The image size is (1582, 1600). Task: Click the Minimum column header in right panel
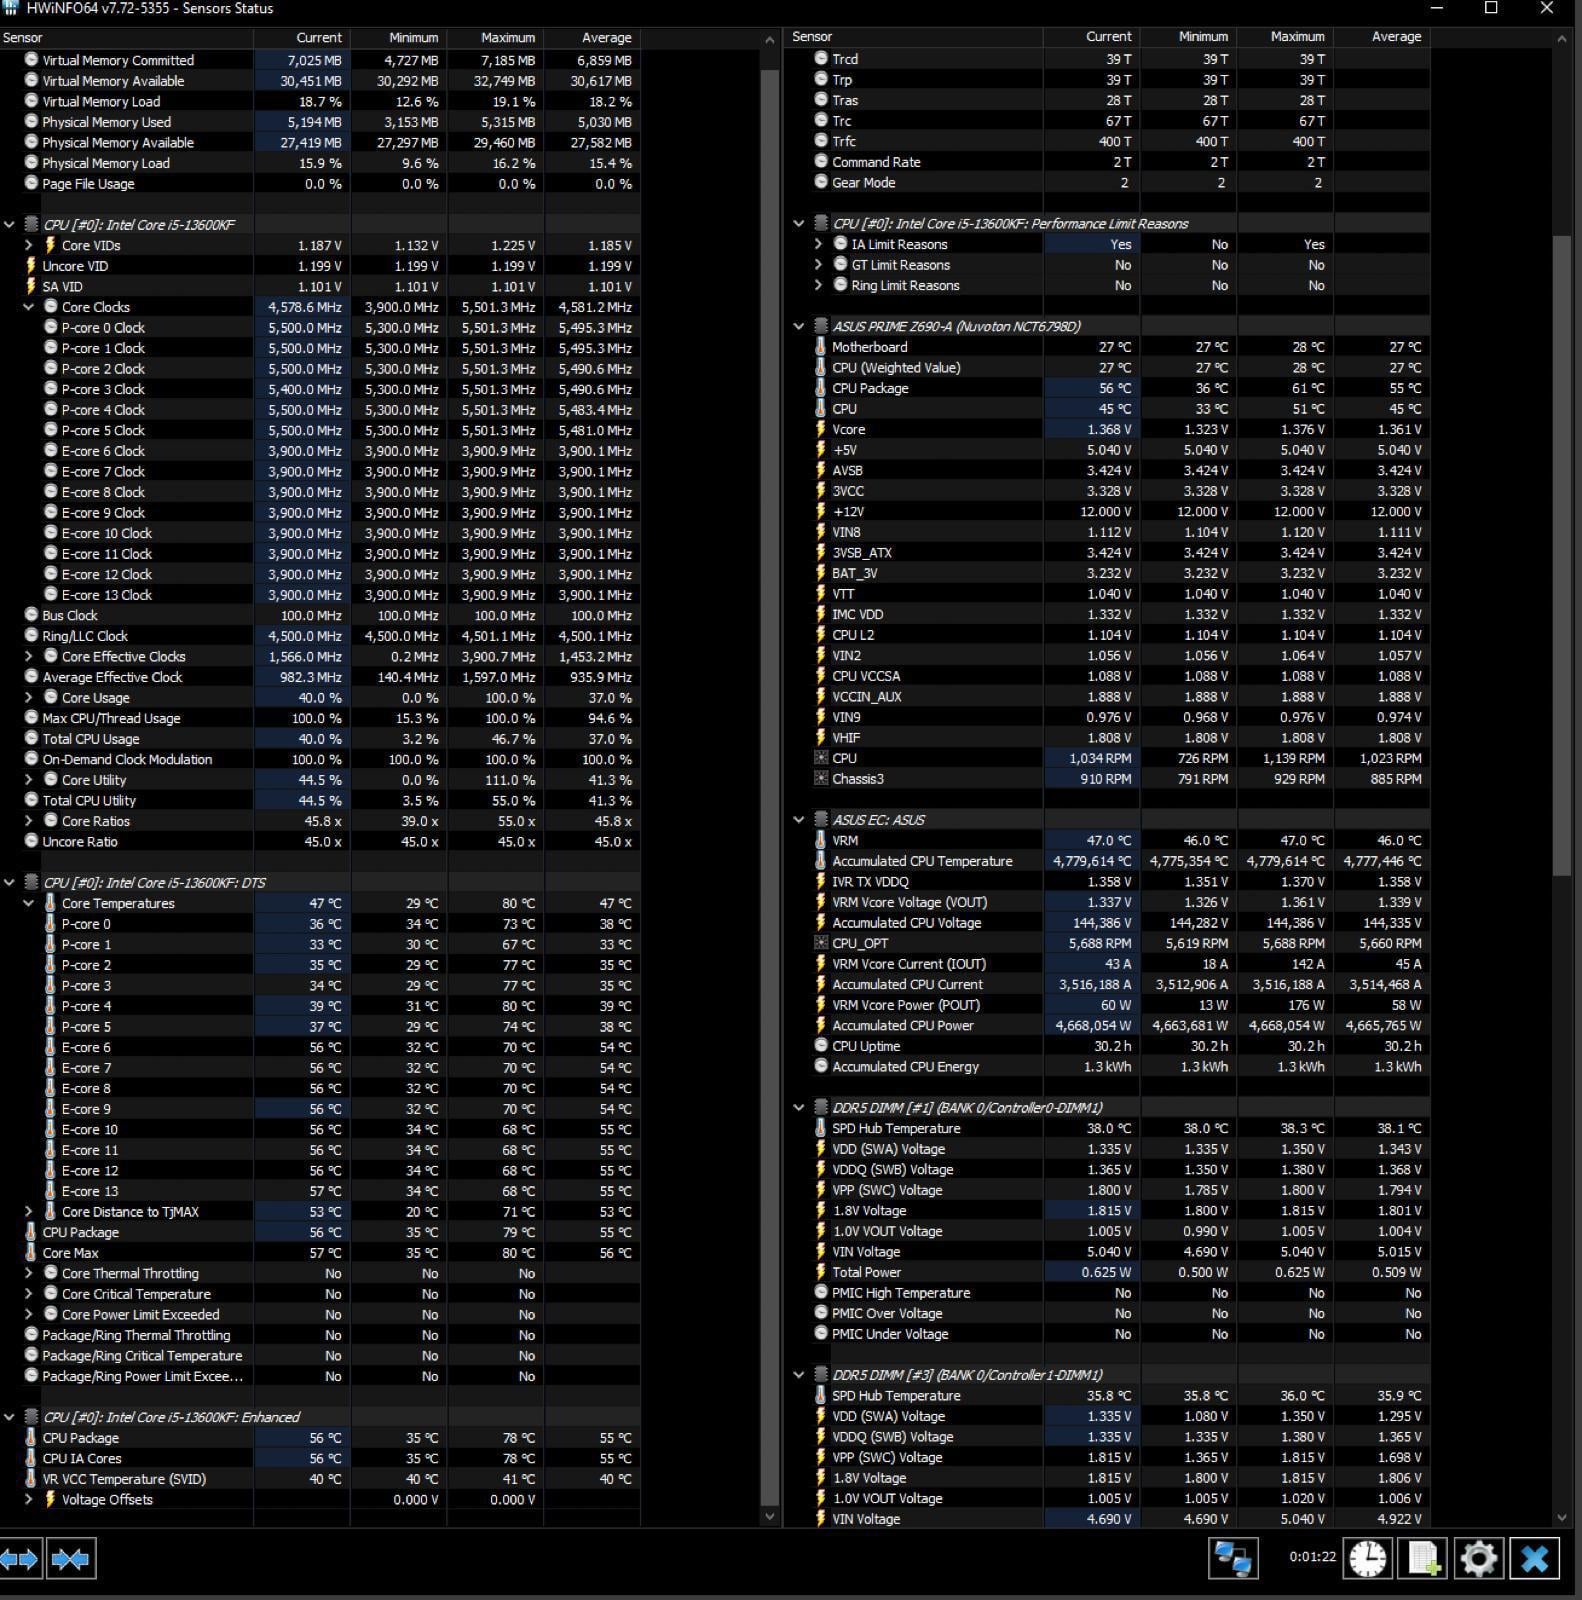click(1189, 36)
